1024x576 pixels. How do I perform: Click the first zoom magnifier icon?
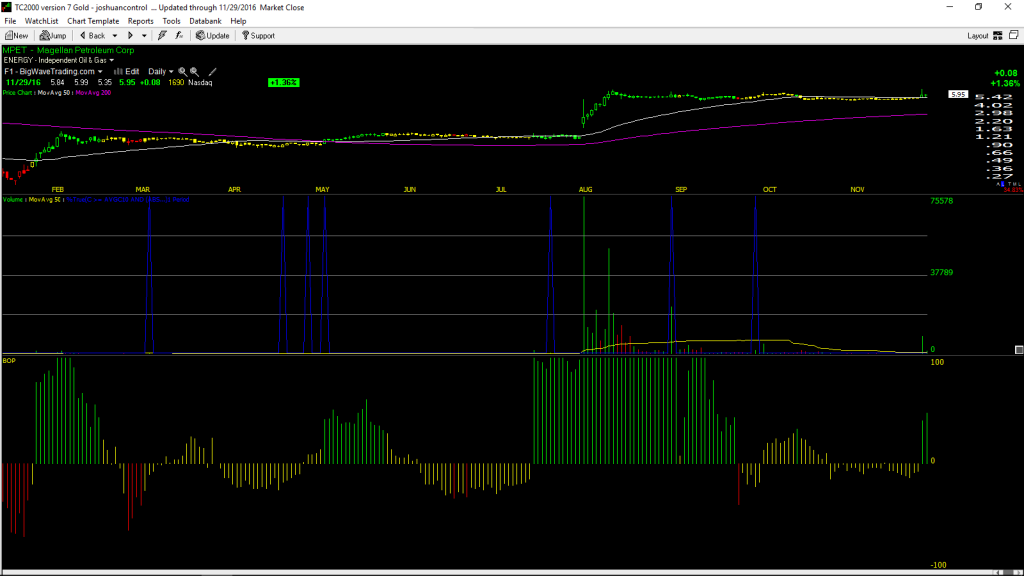click(183, 72)
